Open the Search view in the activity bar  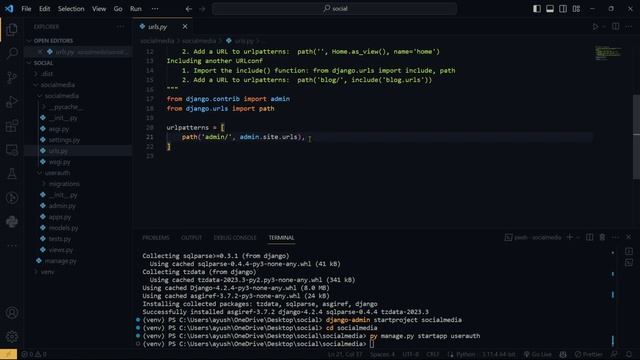[12, 53]
